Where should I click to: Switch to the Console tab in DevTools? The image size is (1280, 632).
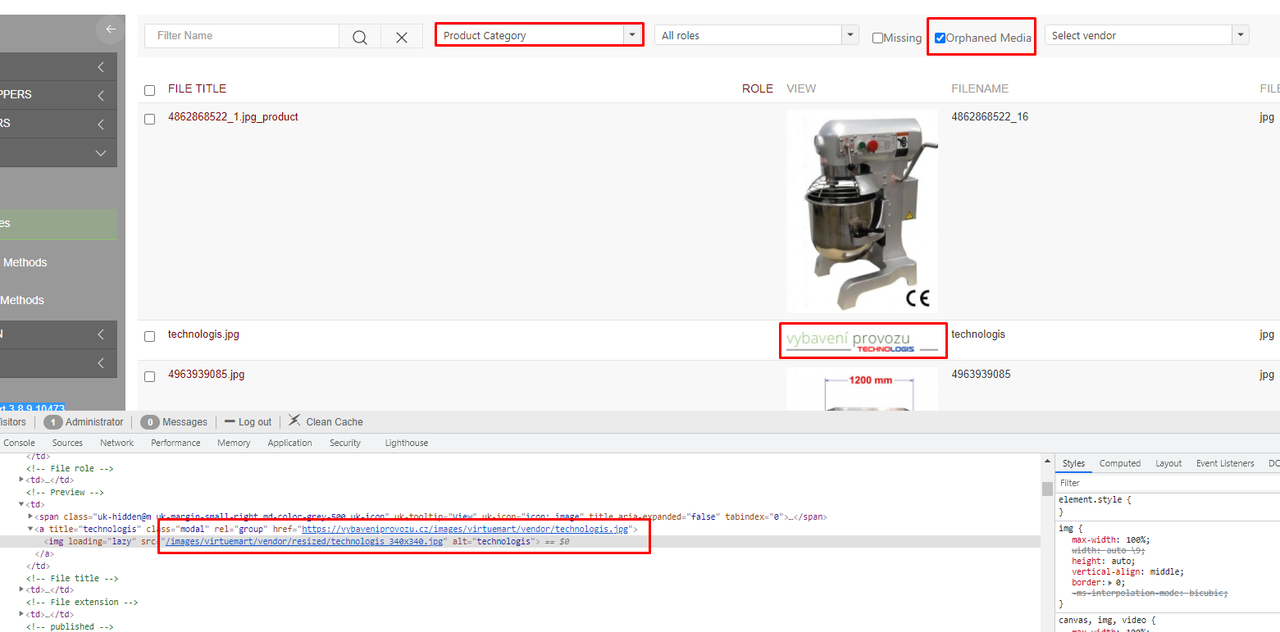point(20,443)
